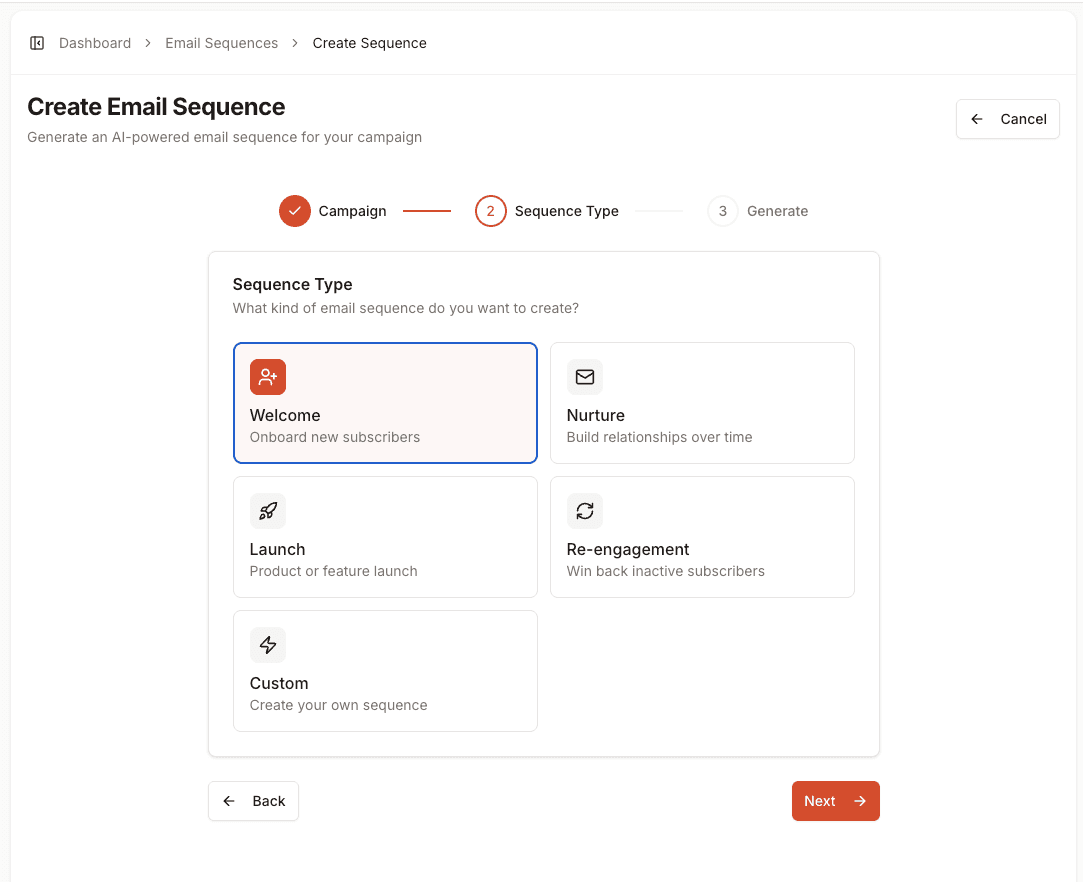Click the 'Create Email Sequence' page heading
The width and height of the screenshot is (1083, 882).
pyautogui.click(x=156, y=107)
